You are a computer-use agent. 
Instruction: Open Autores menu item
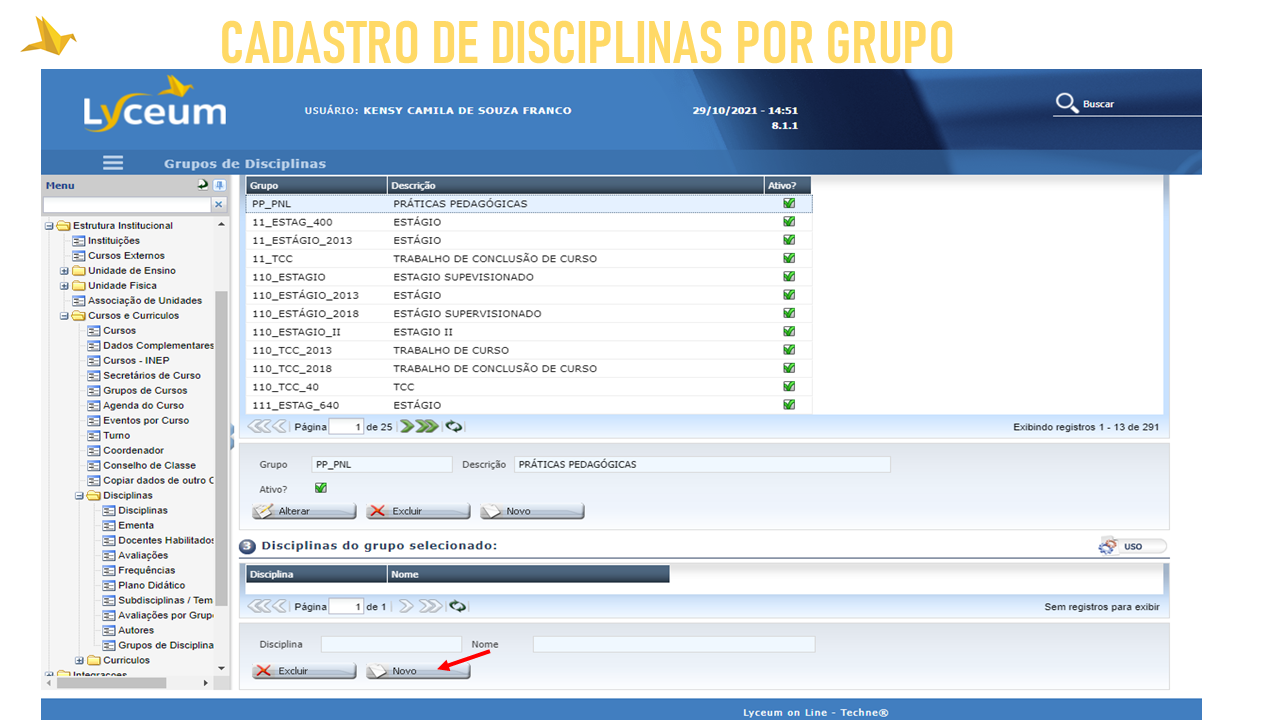point(135,630)
